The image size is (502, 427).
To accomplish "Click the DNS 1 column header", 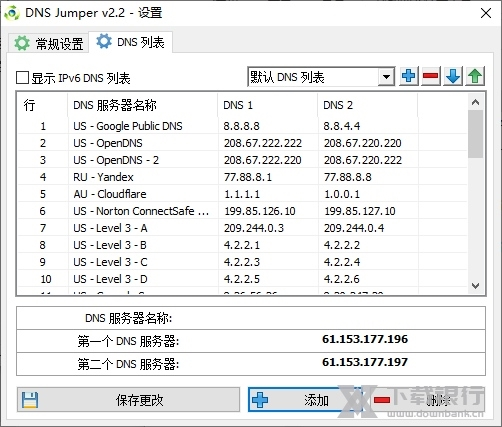I will point(268,105).
